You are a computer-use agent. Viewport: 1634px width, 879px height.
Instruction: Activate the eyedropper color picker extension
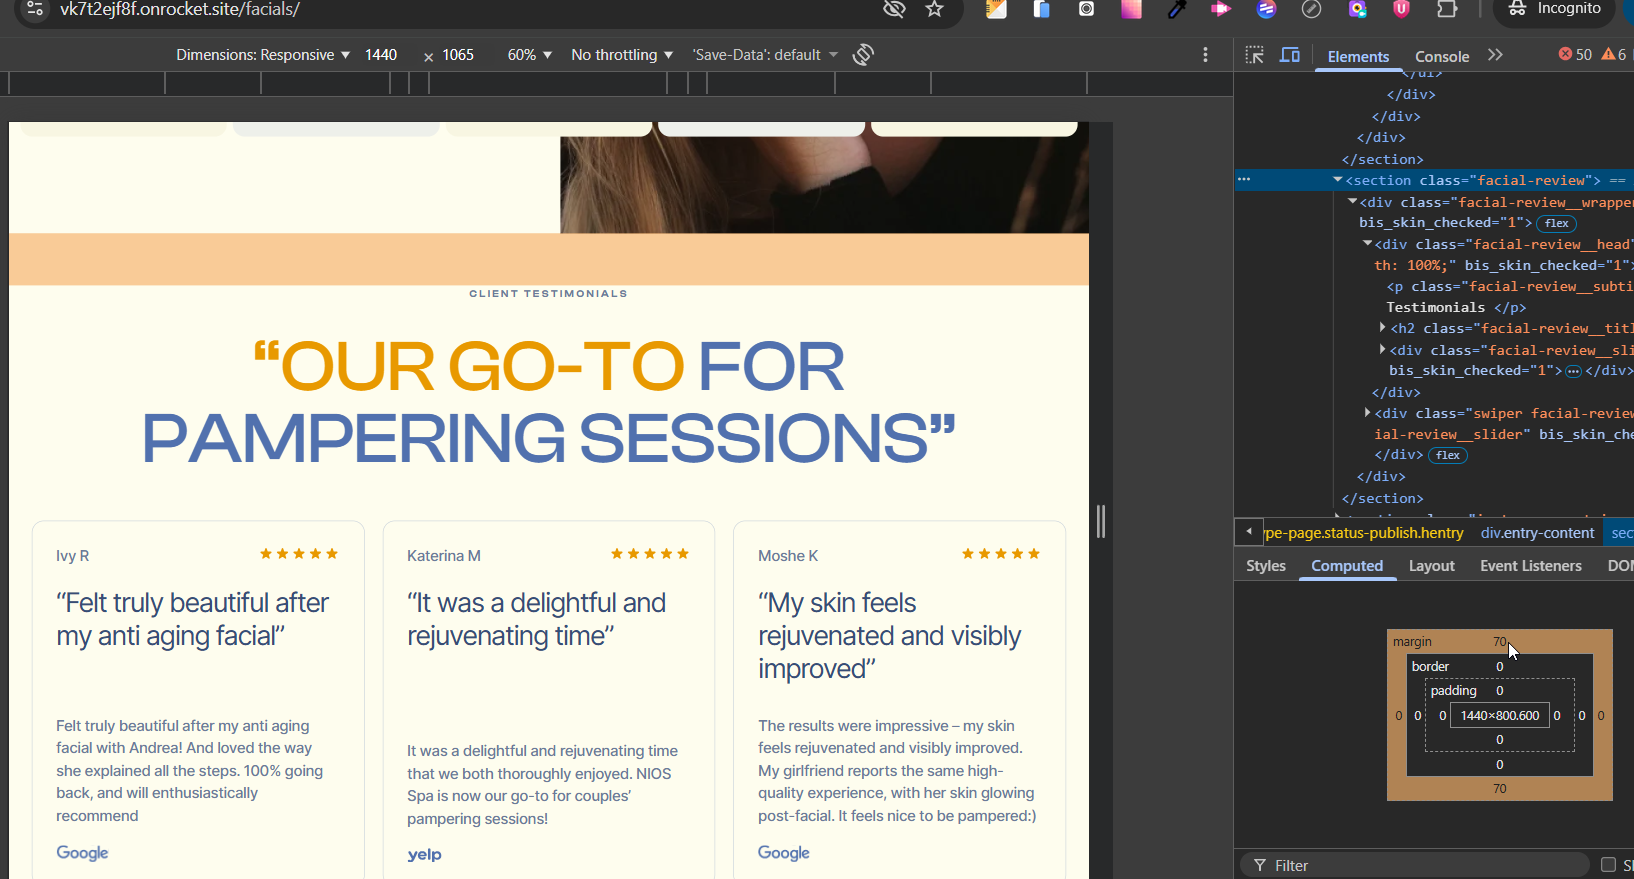click(1177, 9)
